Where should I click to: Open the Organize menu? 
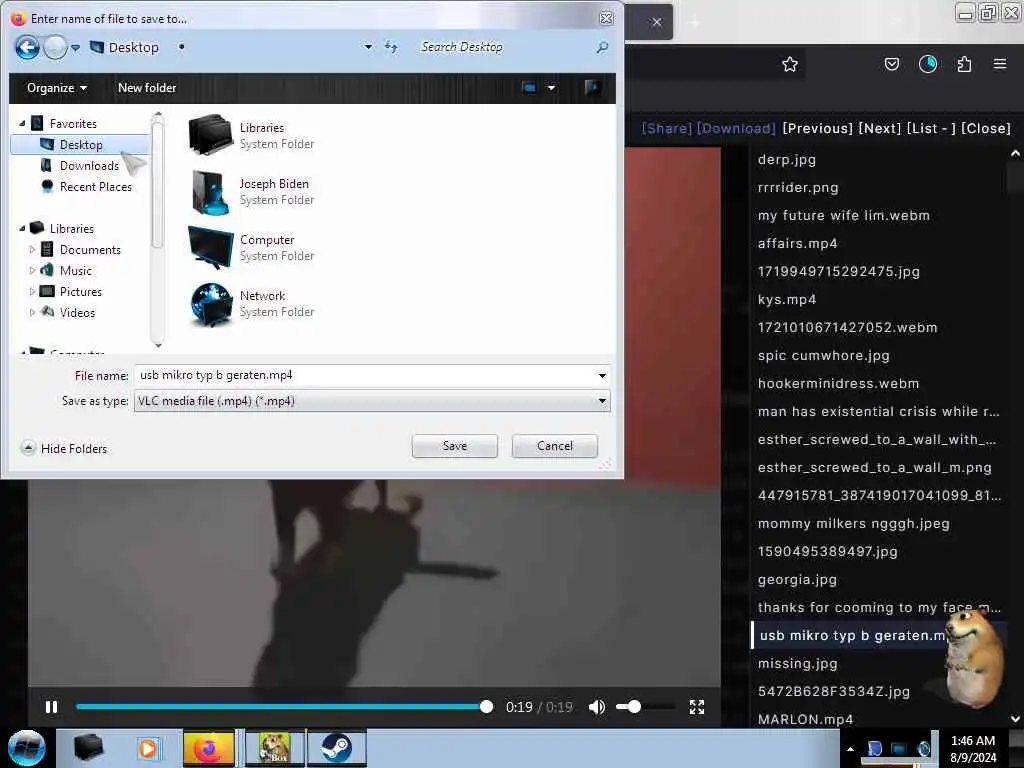[57, 88]
